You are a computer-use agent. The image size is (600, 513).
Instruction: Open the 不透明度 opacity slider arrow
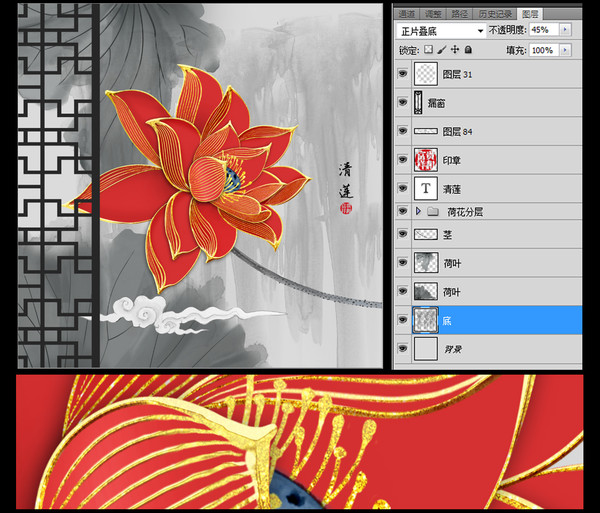pyautogui.click(x=565, y=29)
